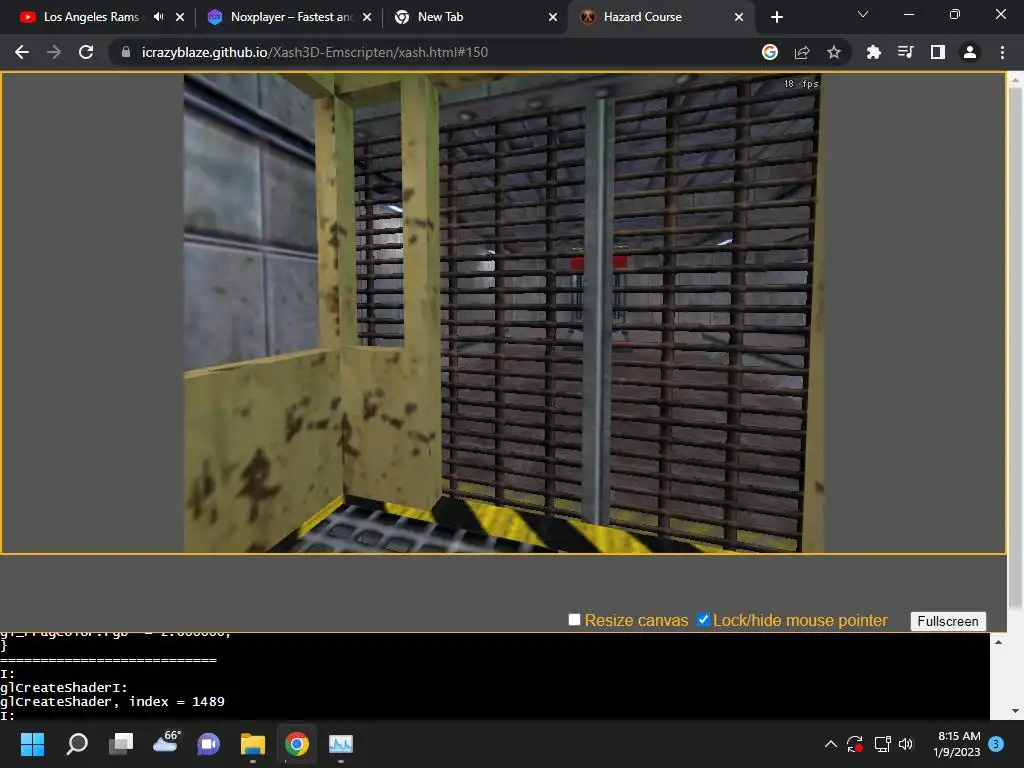Screen dimensions: 1024x768
Task: Share this page using the share icon
Action: click(802, 52)
